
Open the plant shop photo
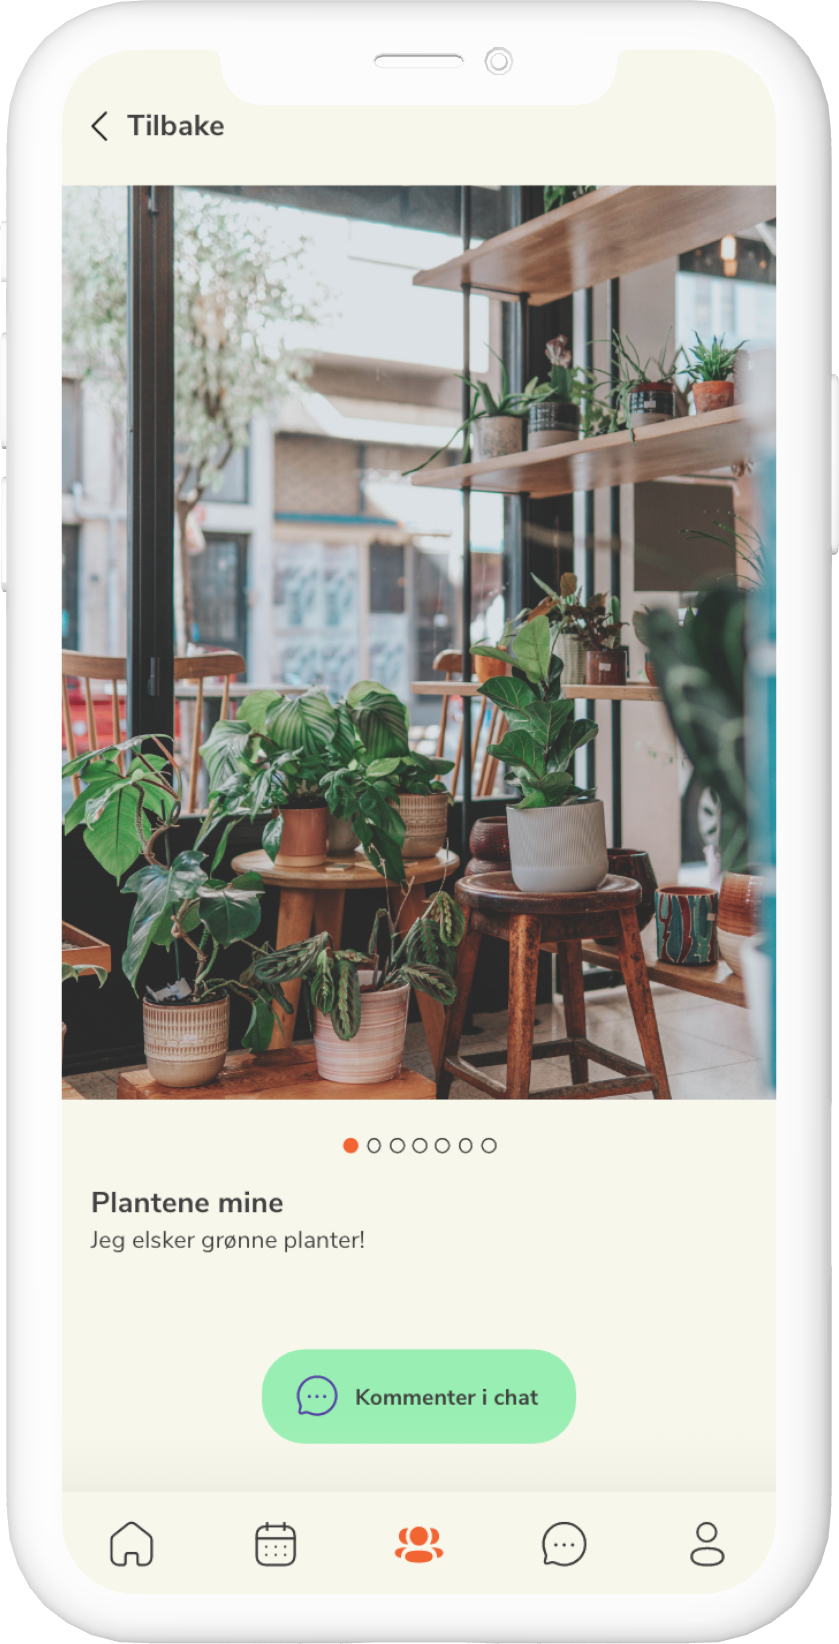(419, 642)
